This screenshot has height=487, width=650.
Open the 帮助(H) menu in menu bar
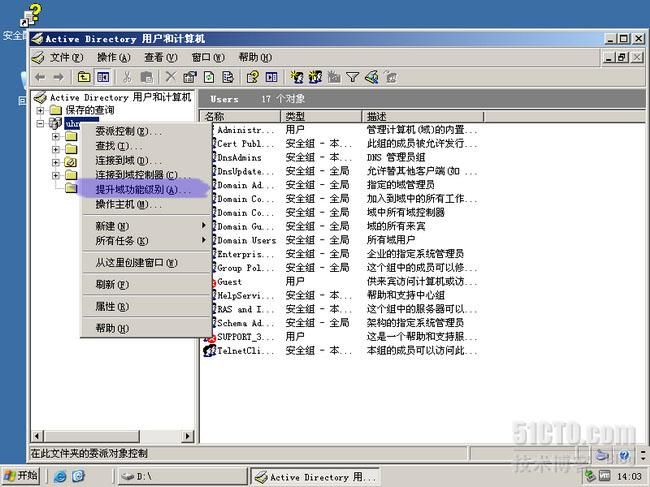[x=255, y=58]
